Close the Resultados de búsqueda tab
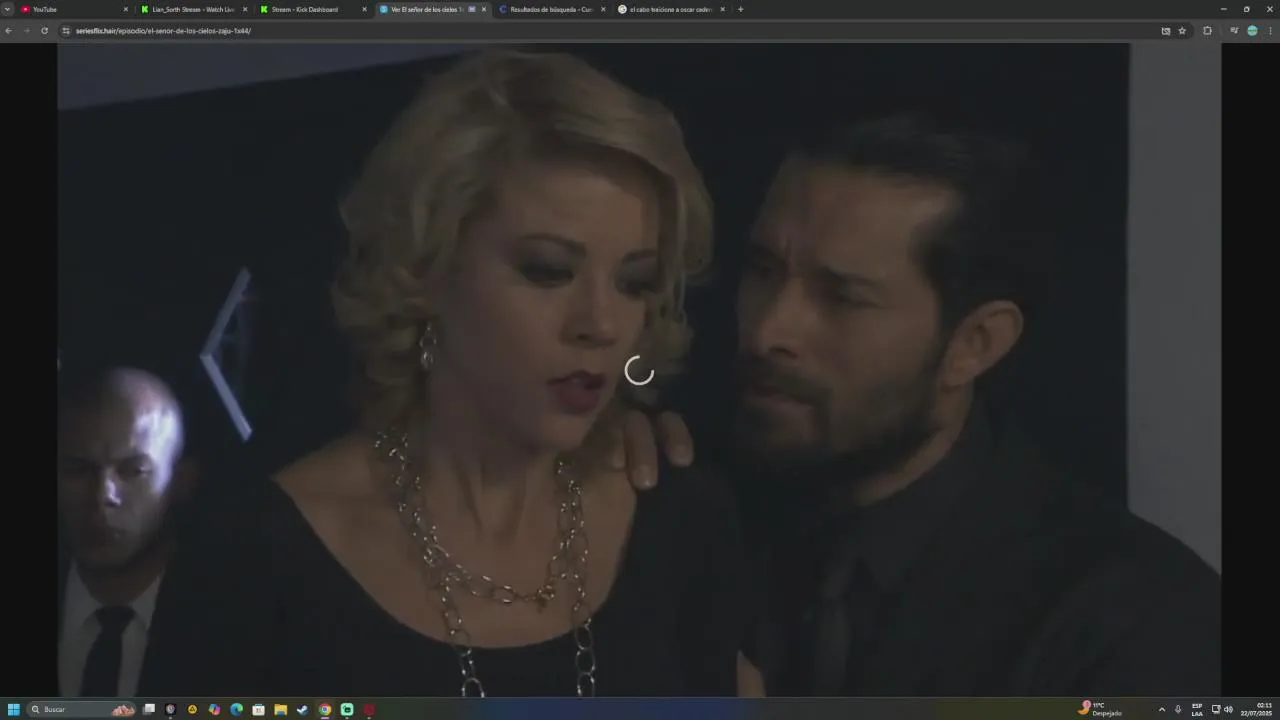 (x=603, y=9)
